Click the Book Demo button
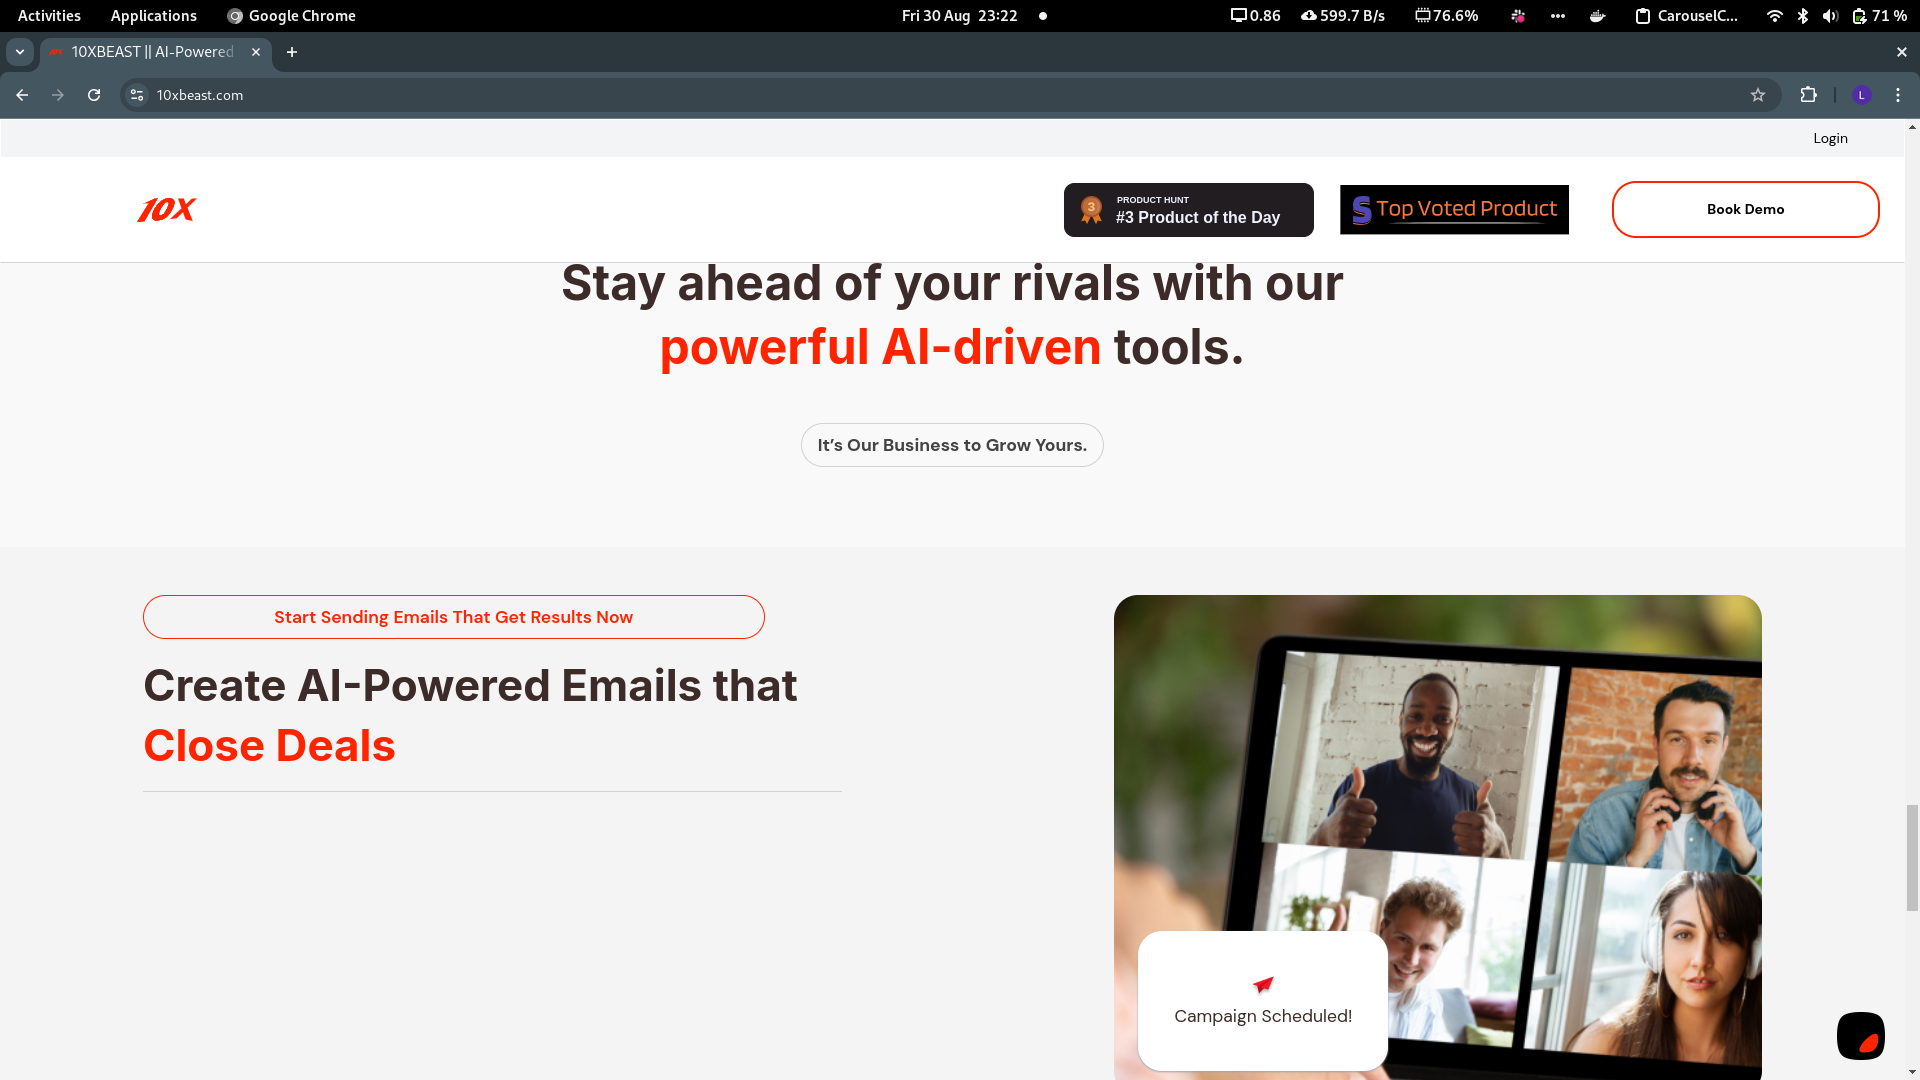The width and height of the screenshot is (1920, 1080). (1745, 208)
